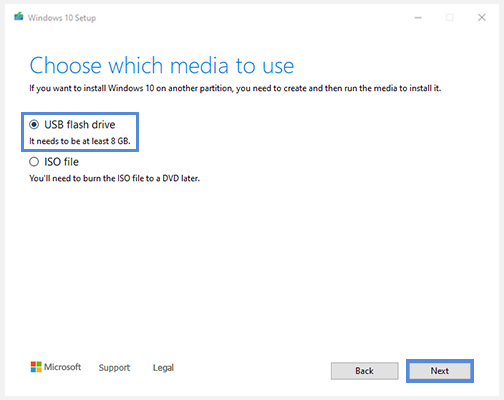This screenshot has height=400, width=504.
Task: Click the Windows 10 Setup window title text
Action: (x=62, y=18)
